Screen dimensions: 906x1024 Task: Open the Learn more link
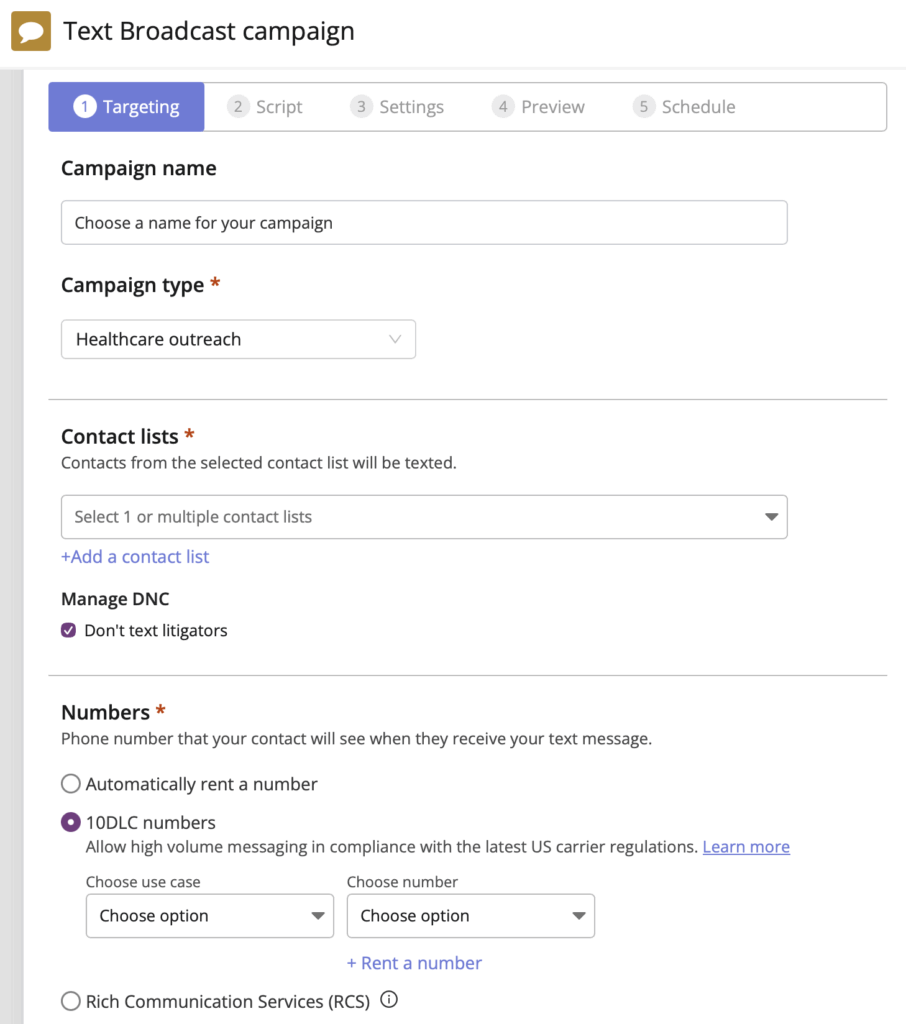(x=746, y=846)
